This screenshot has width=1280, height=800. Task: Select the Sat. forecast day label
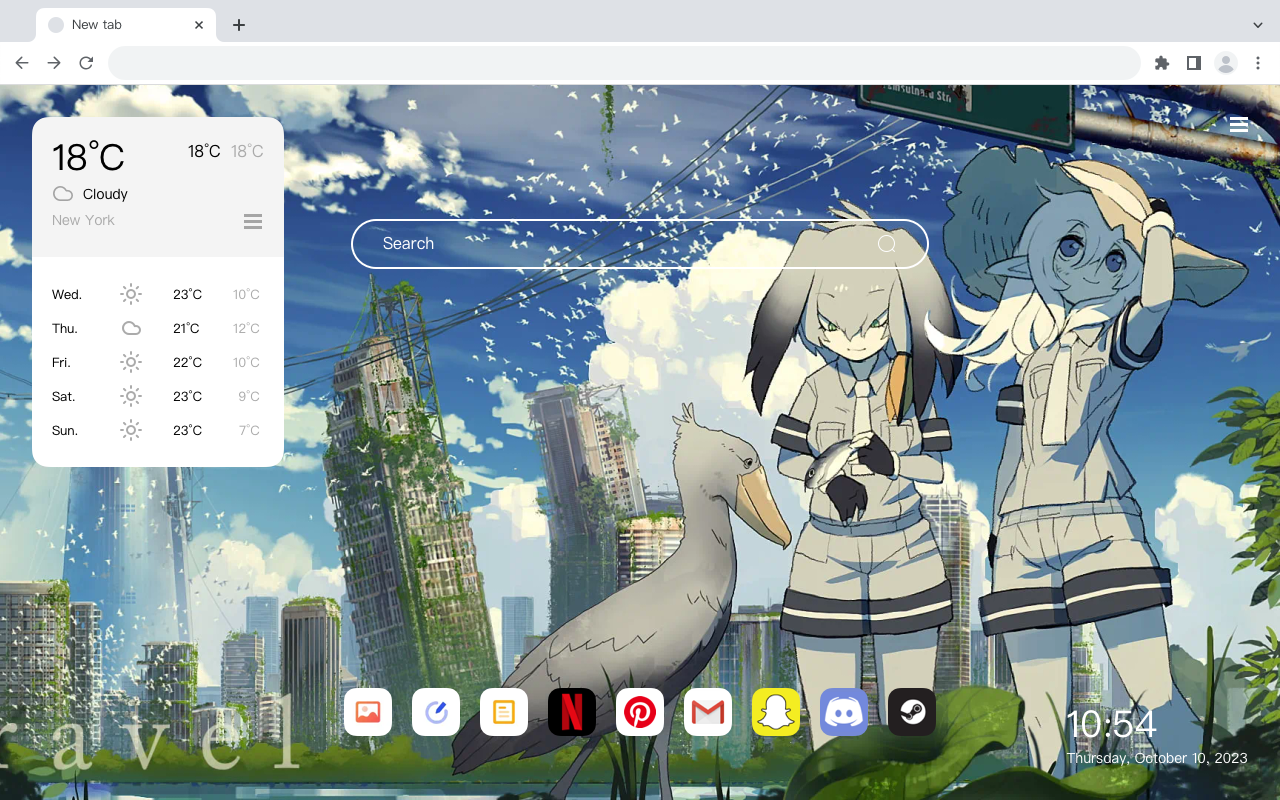(64, 396)
